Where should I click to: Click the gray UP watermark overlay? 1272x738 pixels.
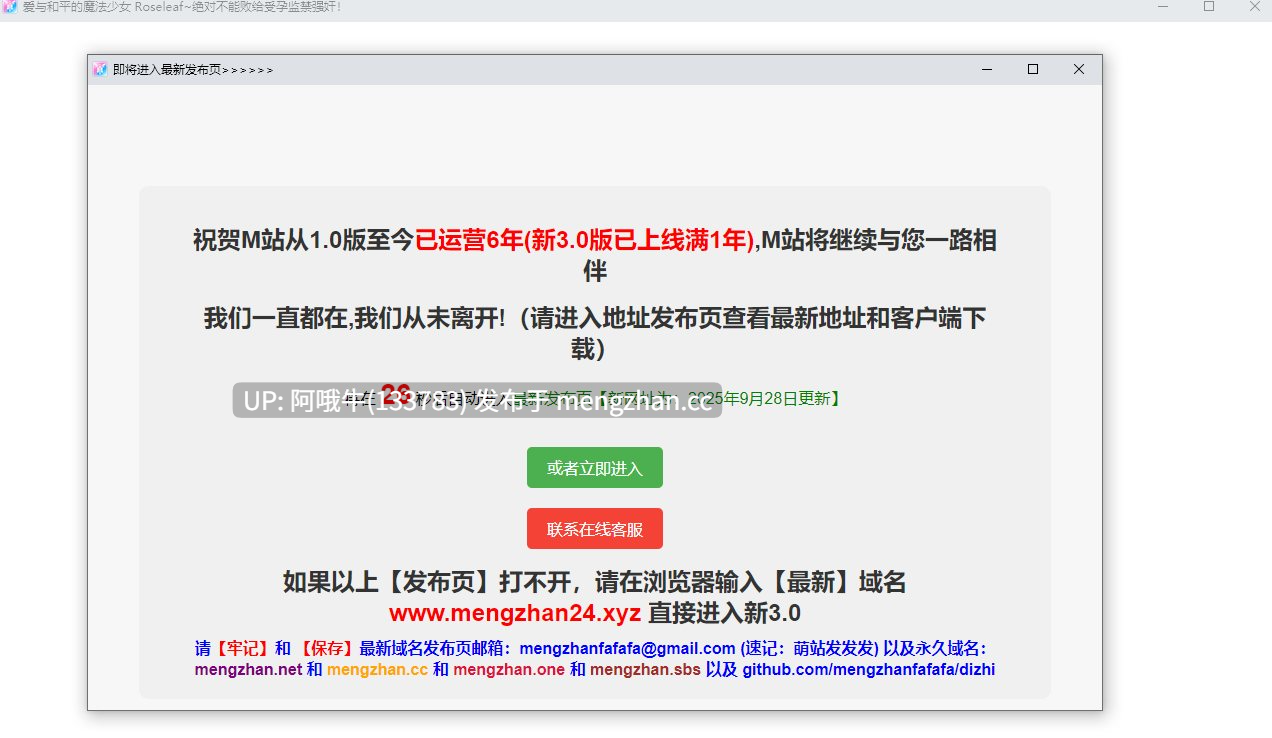click(477, 401)
